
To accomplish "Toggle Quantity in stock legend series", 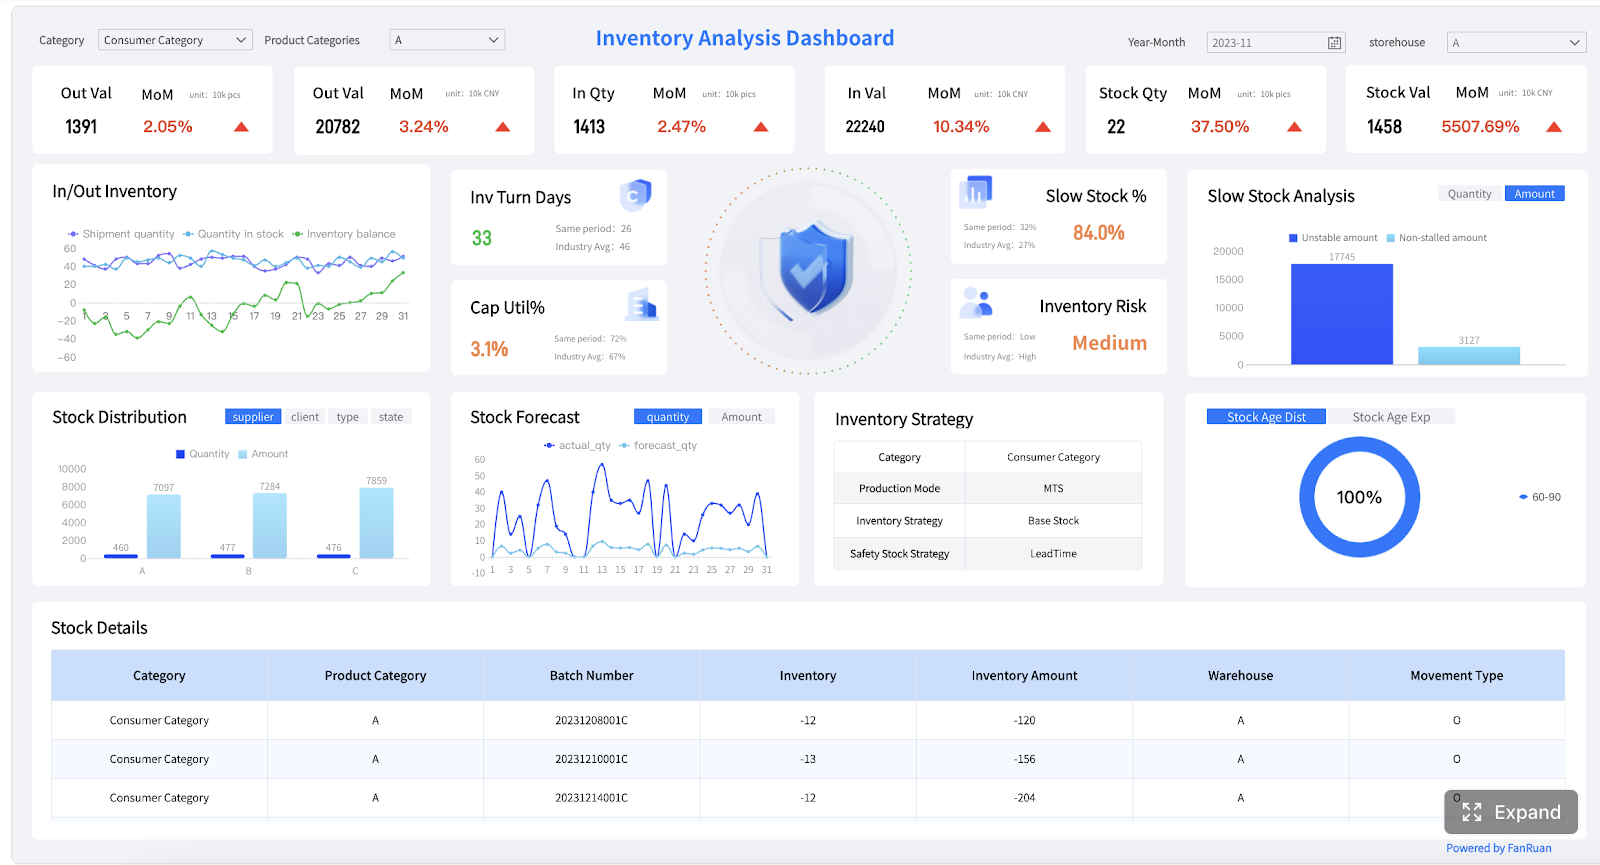I will [x=234, y=234].
